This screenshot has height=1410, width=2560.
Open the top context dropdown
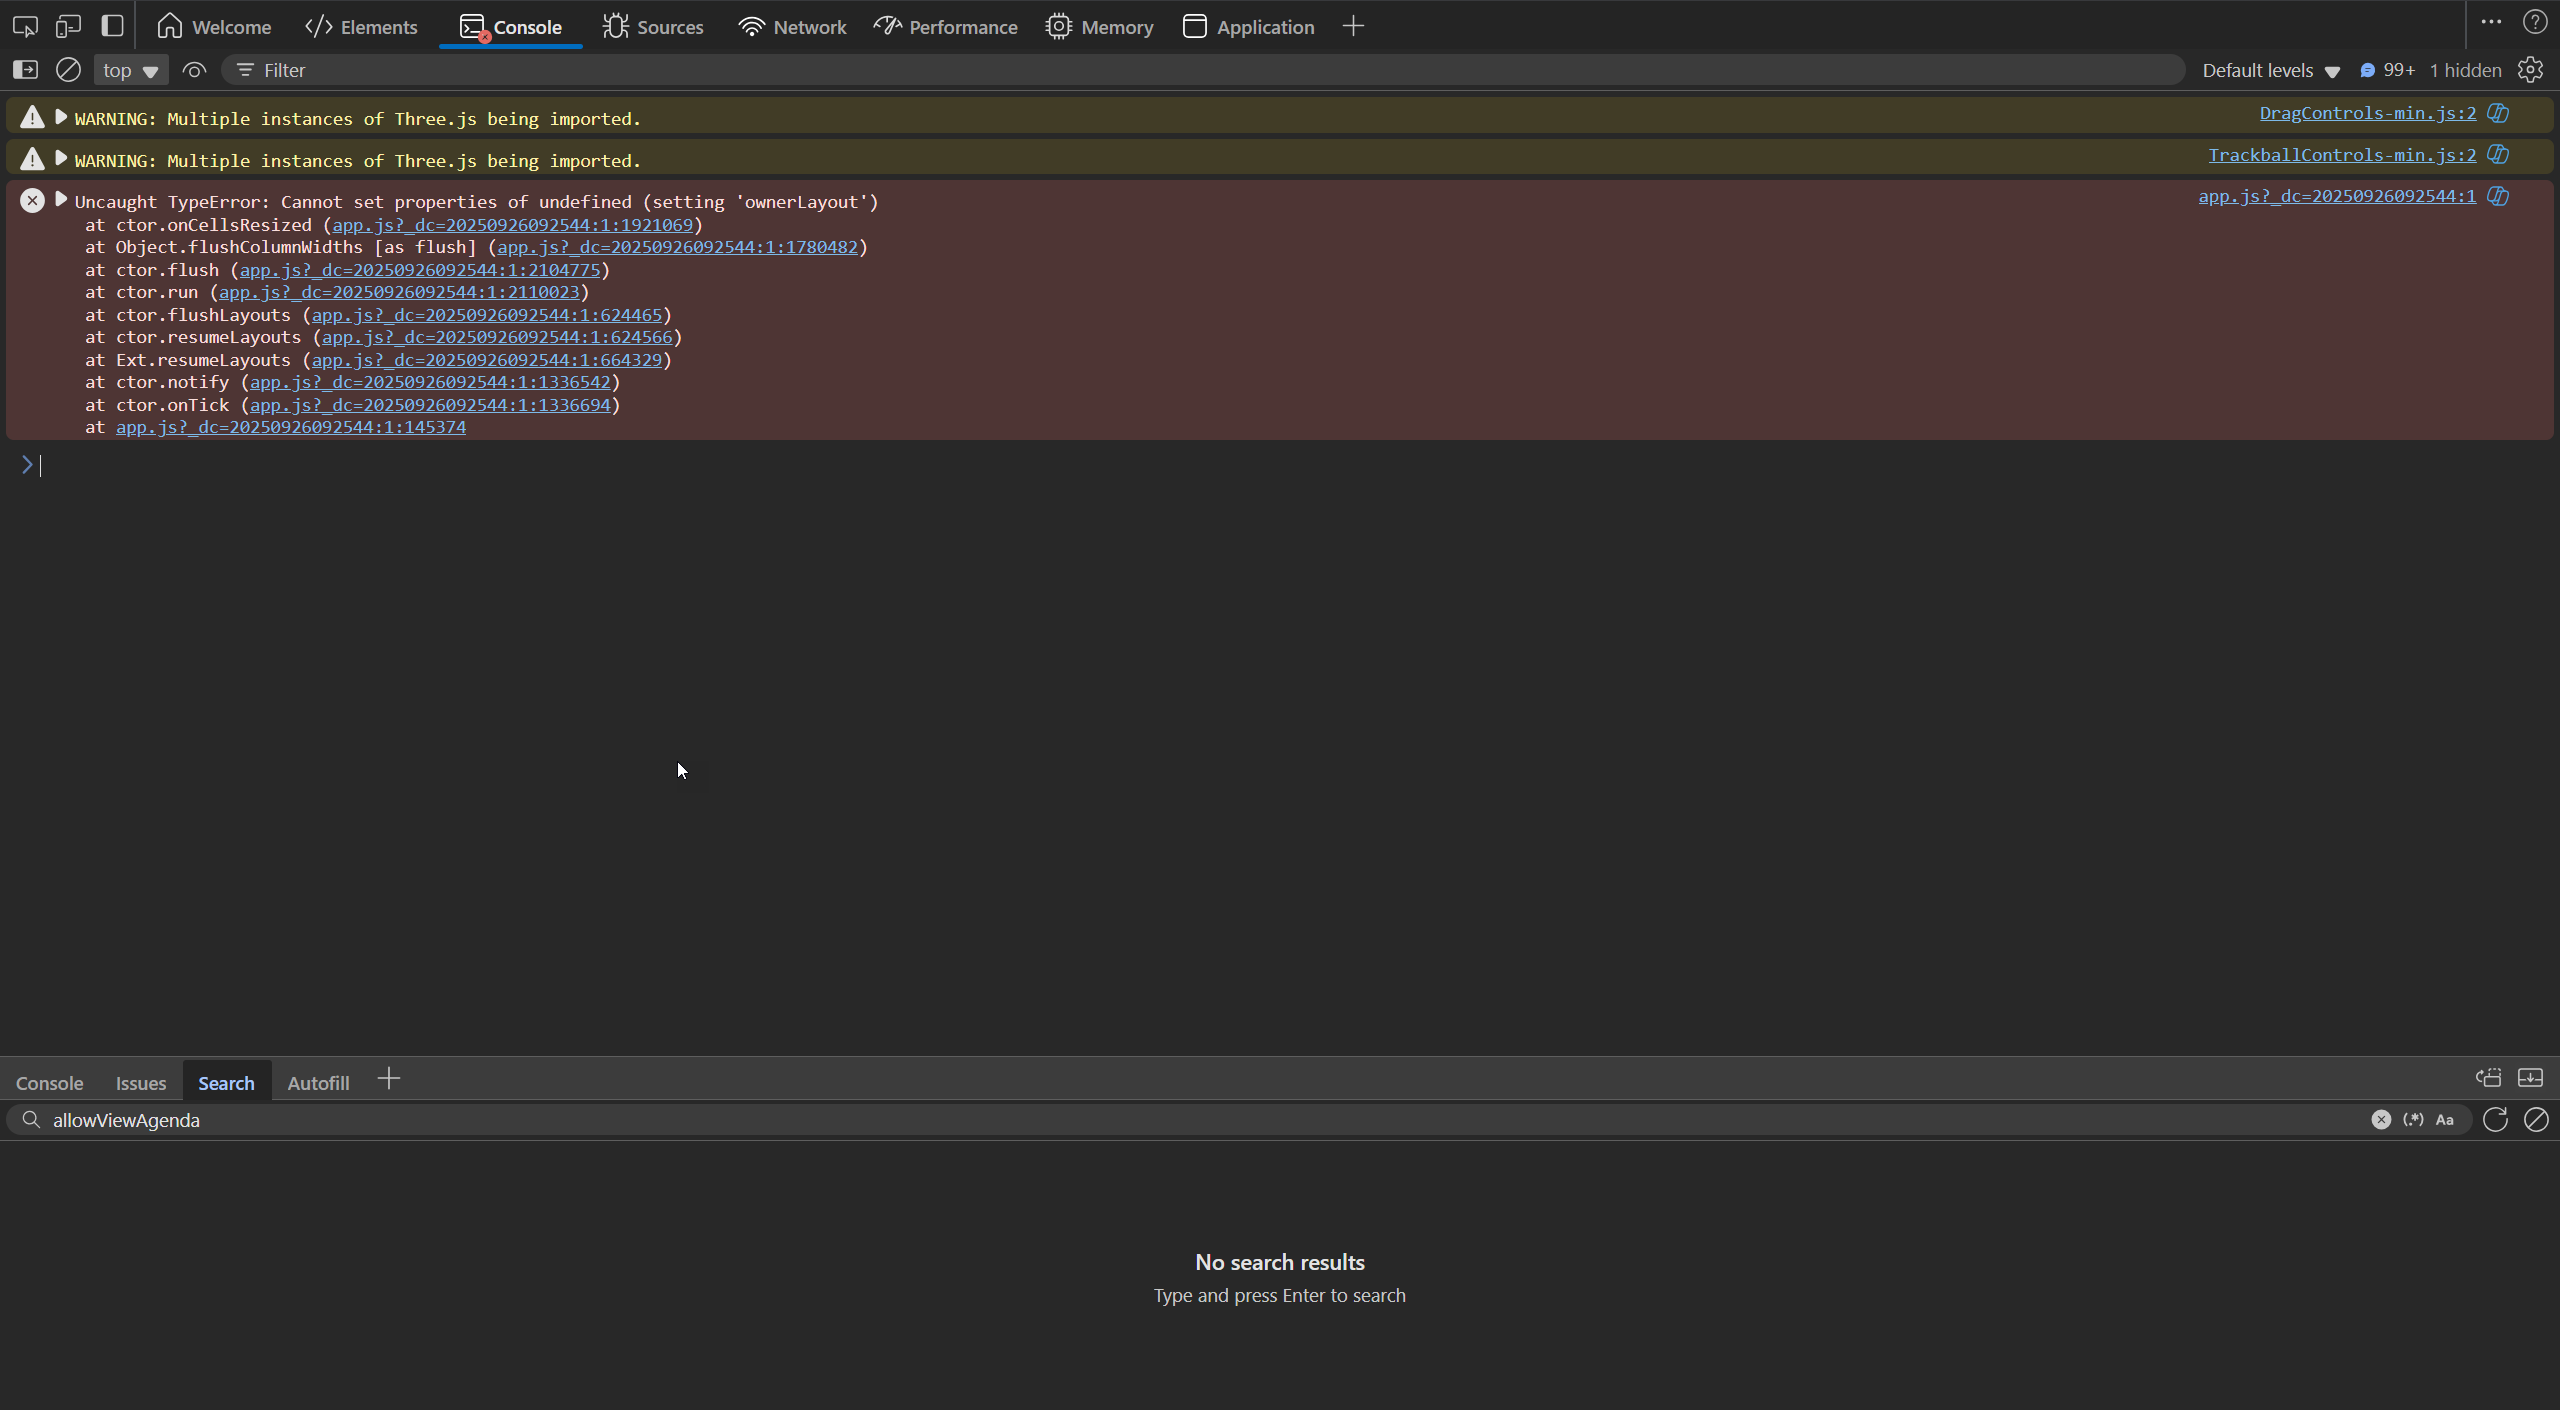130,70
